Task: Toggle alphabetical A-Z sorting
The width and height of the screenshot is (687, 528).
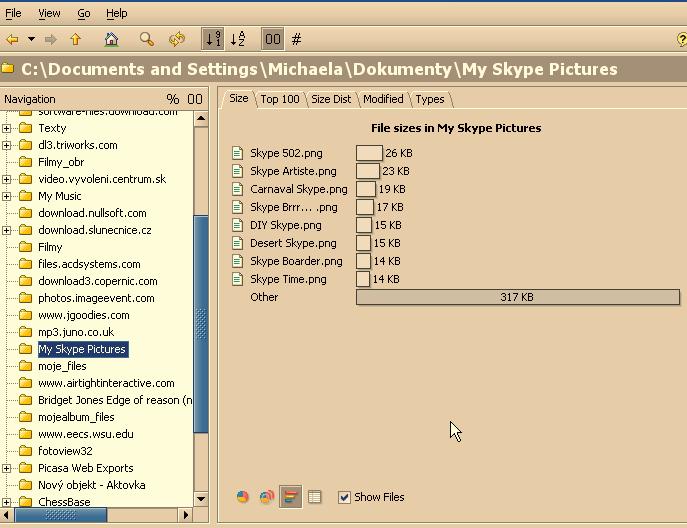Action: (x=238, y=39)
